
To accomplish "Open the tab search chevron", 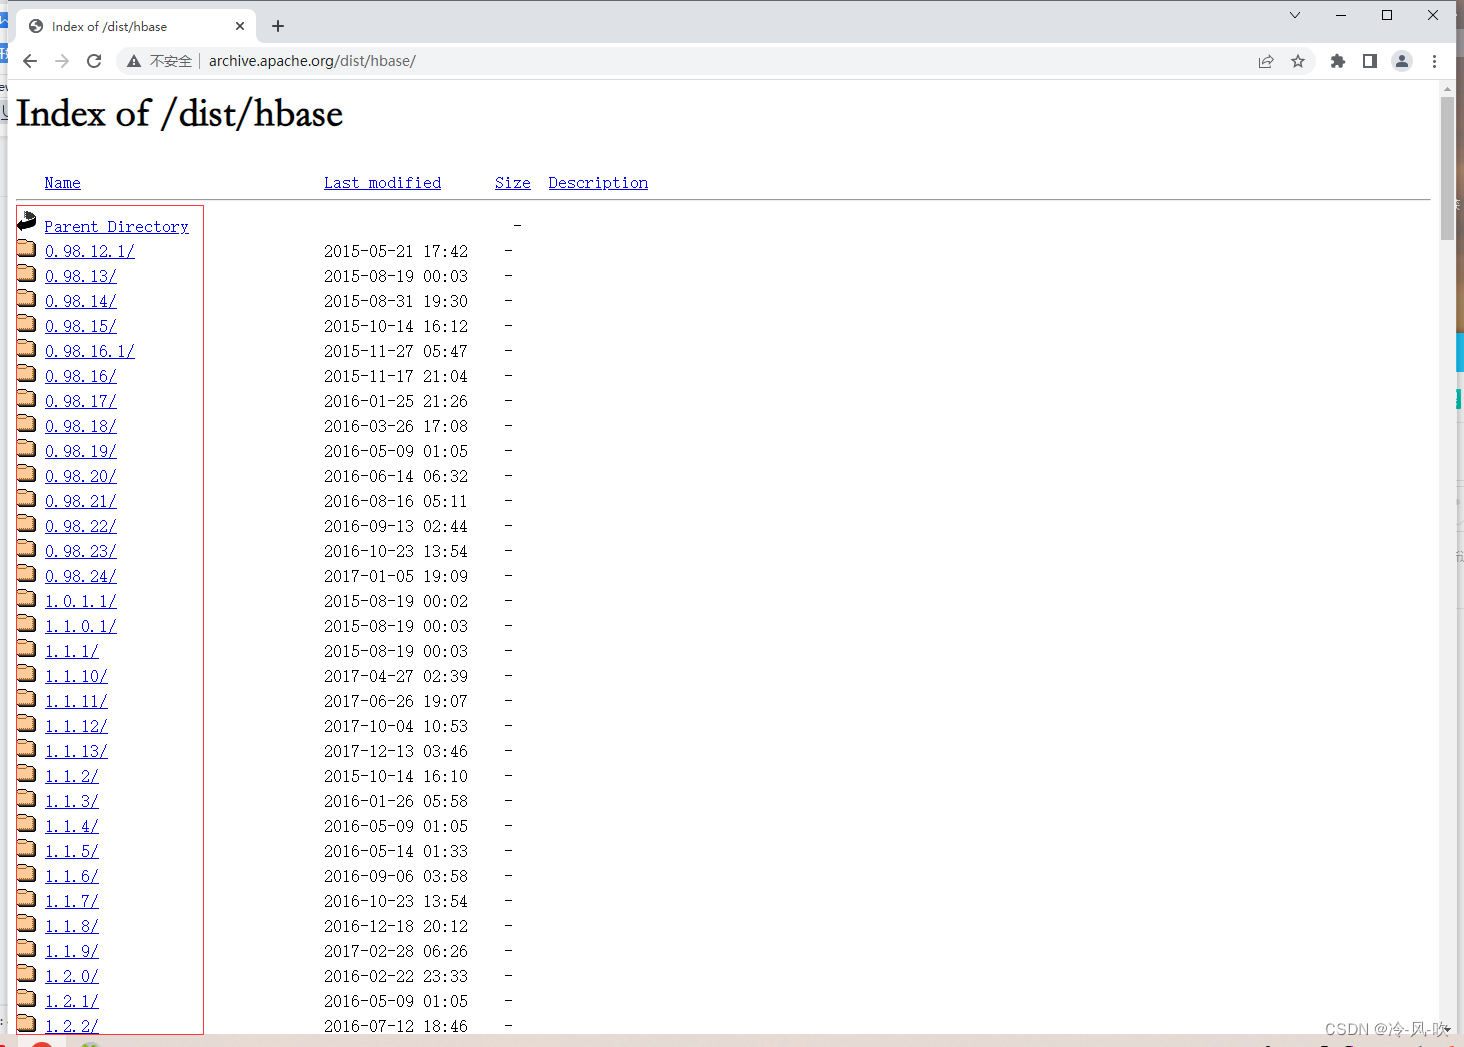I will [1294, 15].
